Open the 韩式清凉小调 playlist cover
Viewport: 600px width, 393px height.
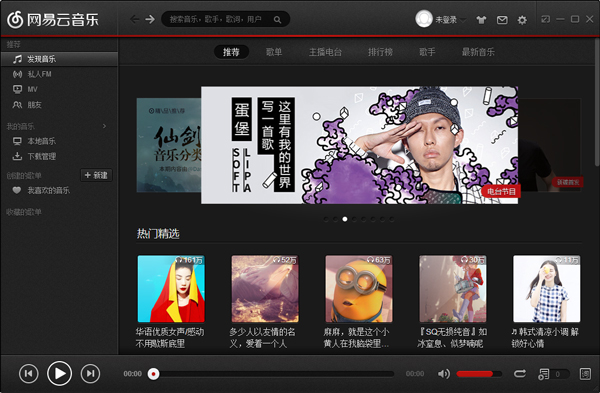[x=546, y=289]
